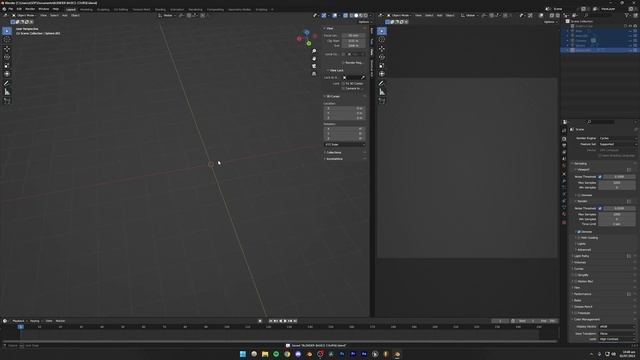
Task: Click the zoom view icon in left viewport
Action: 314,51
